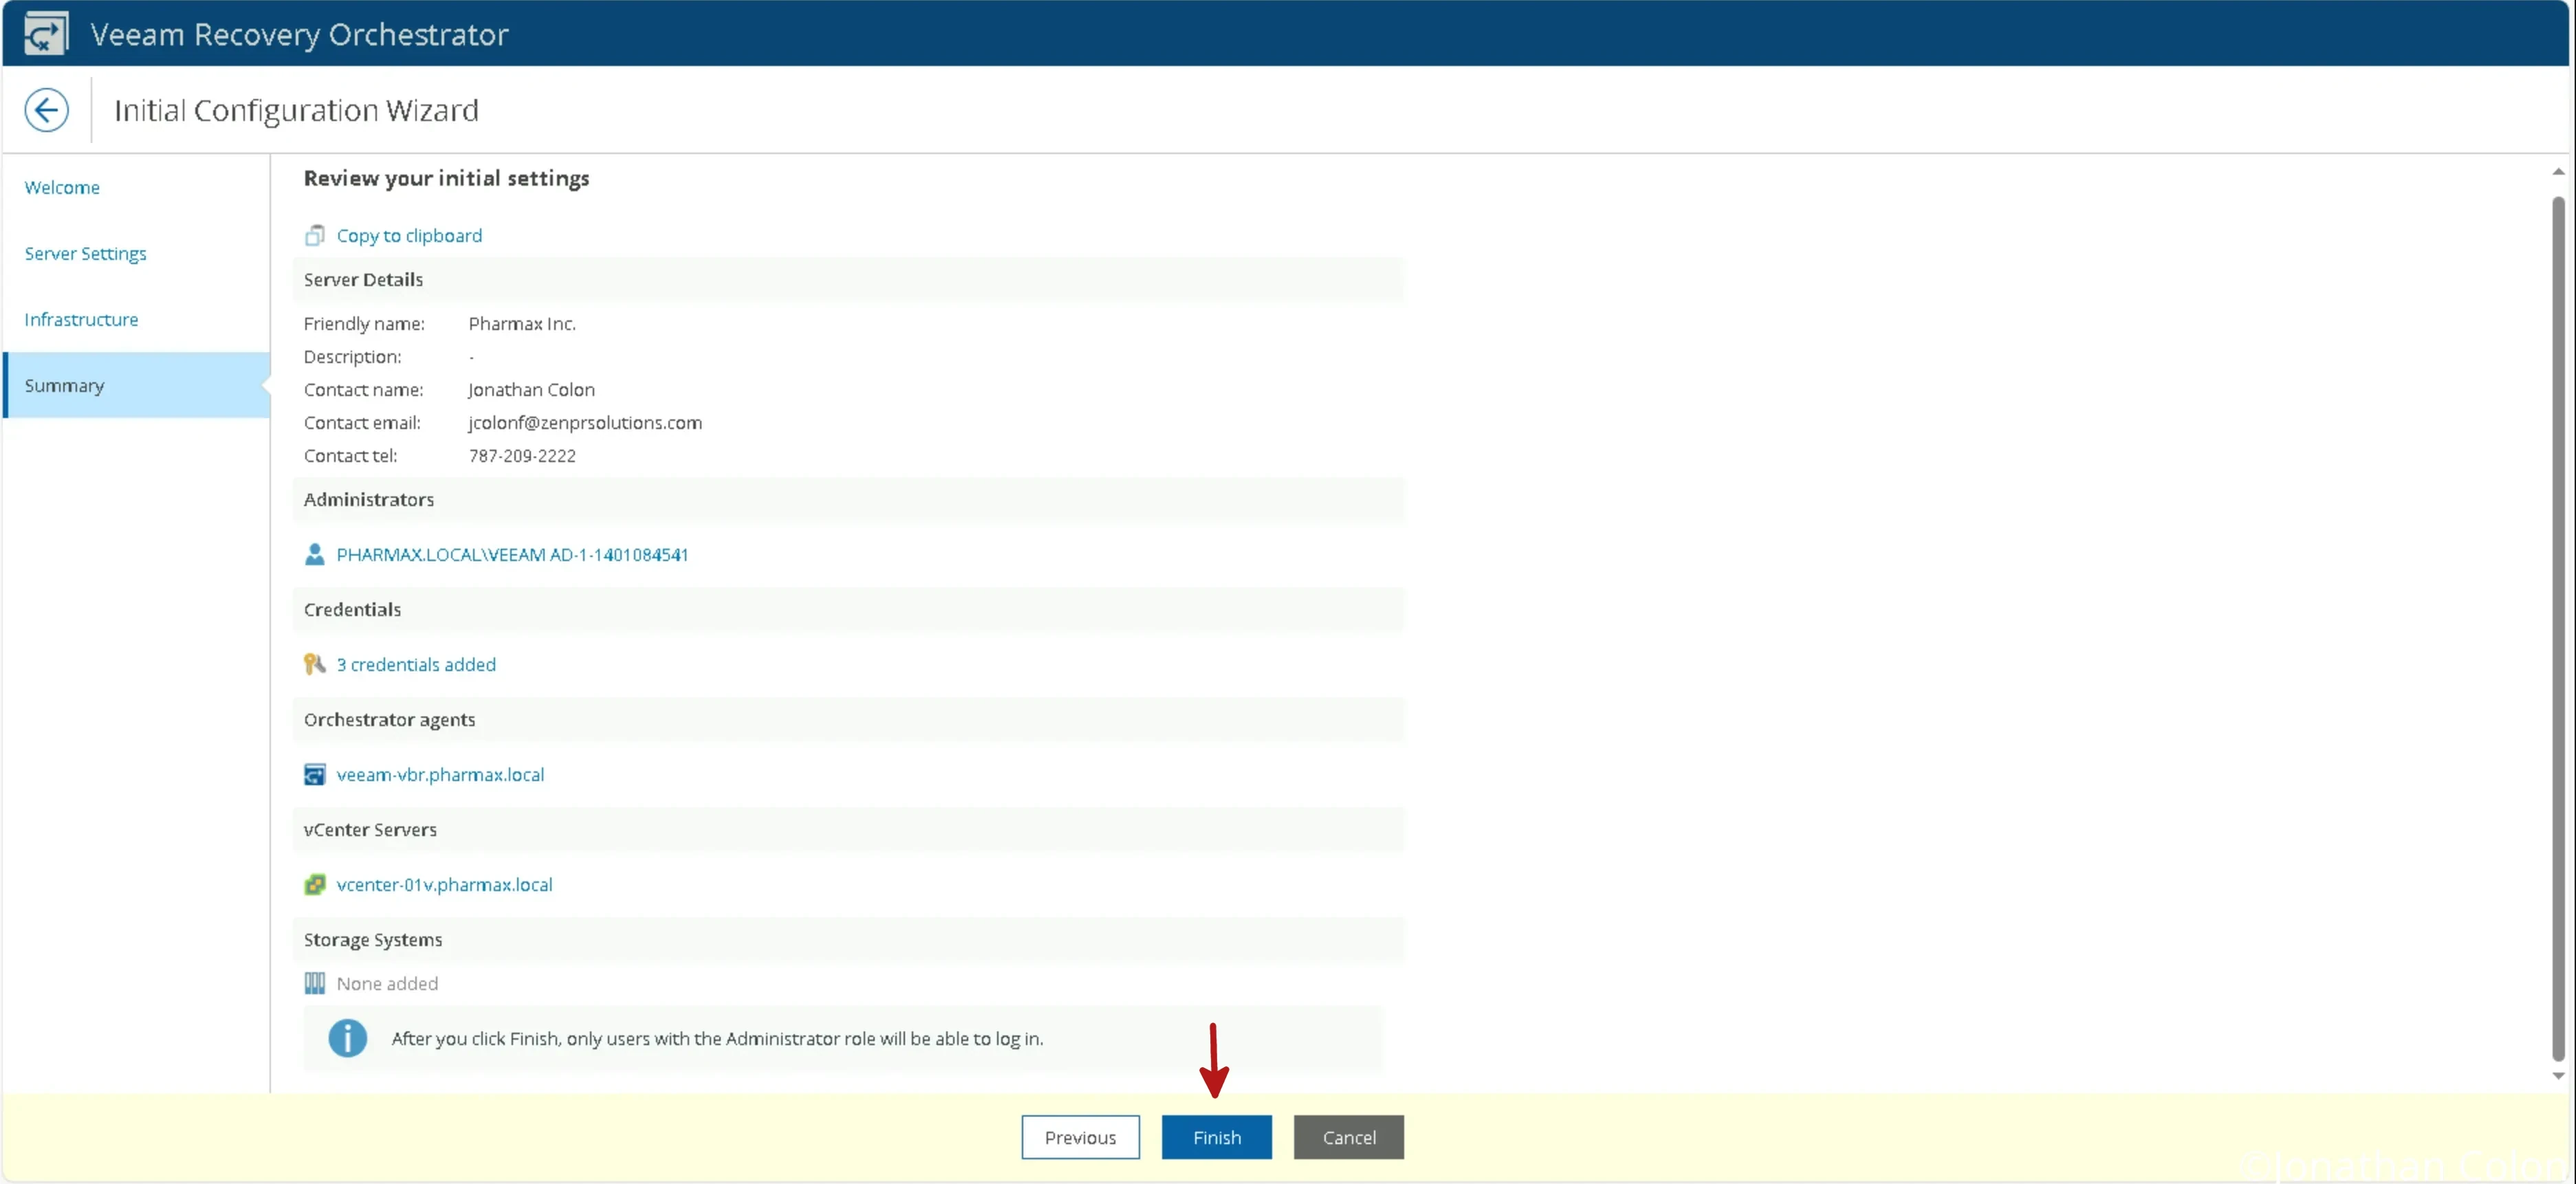Click the Veeam Recovery Orchestrator app icon

click(x=45, y=33)
